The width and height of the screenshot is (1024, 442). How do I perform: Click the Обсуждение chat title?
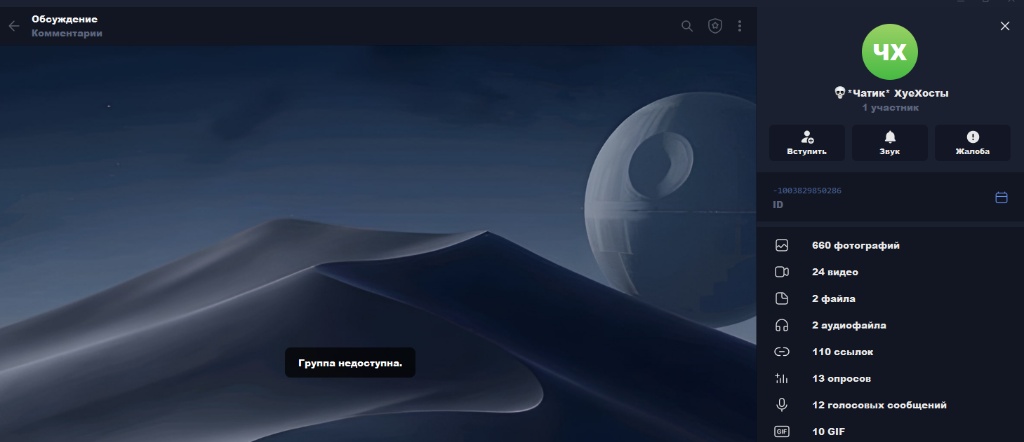[65, 20]
